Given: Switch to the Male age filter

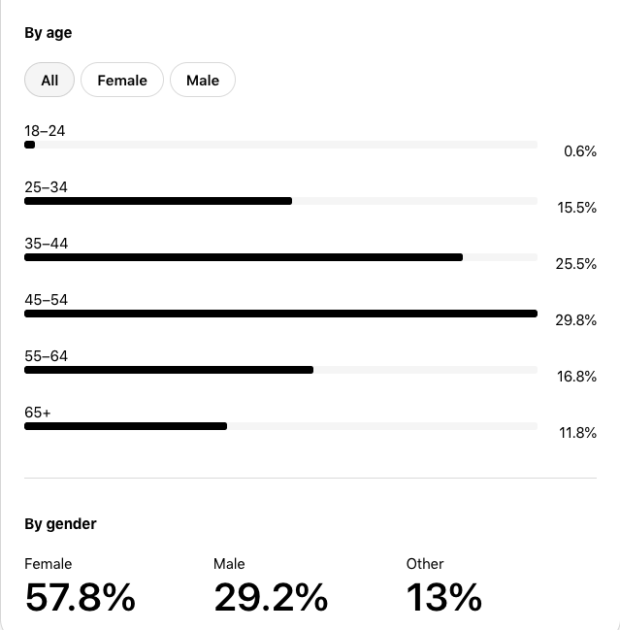Looking at the screenshot, I should tap(202, 80).
